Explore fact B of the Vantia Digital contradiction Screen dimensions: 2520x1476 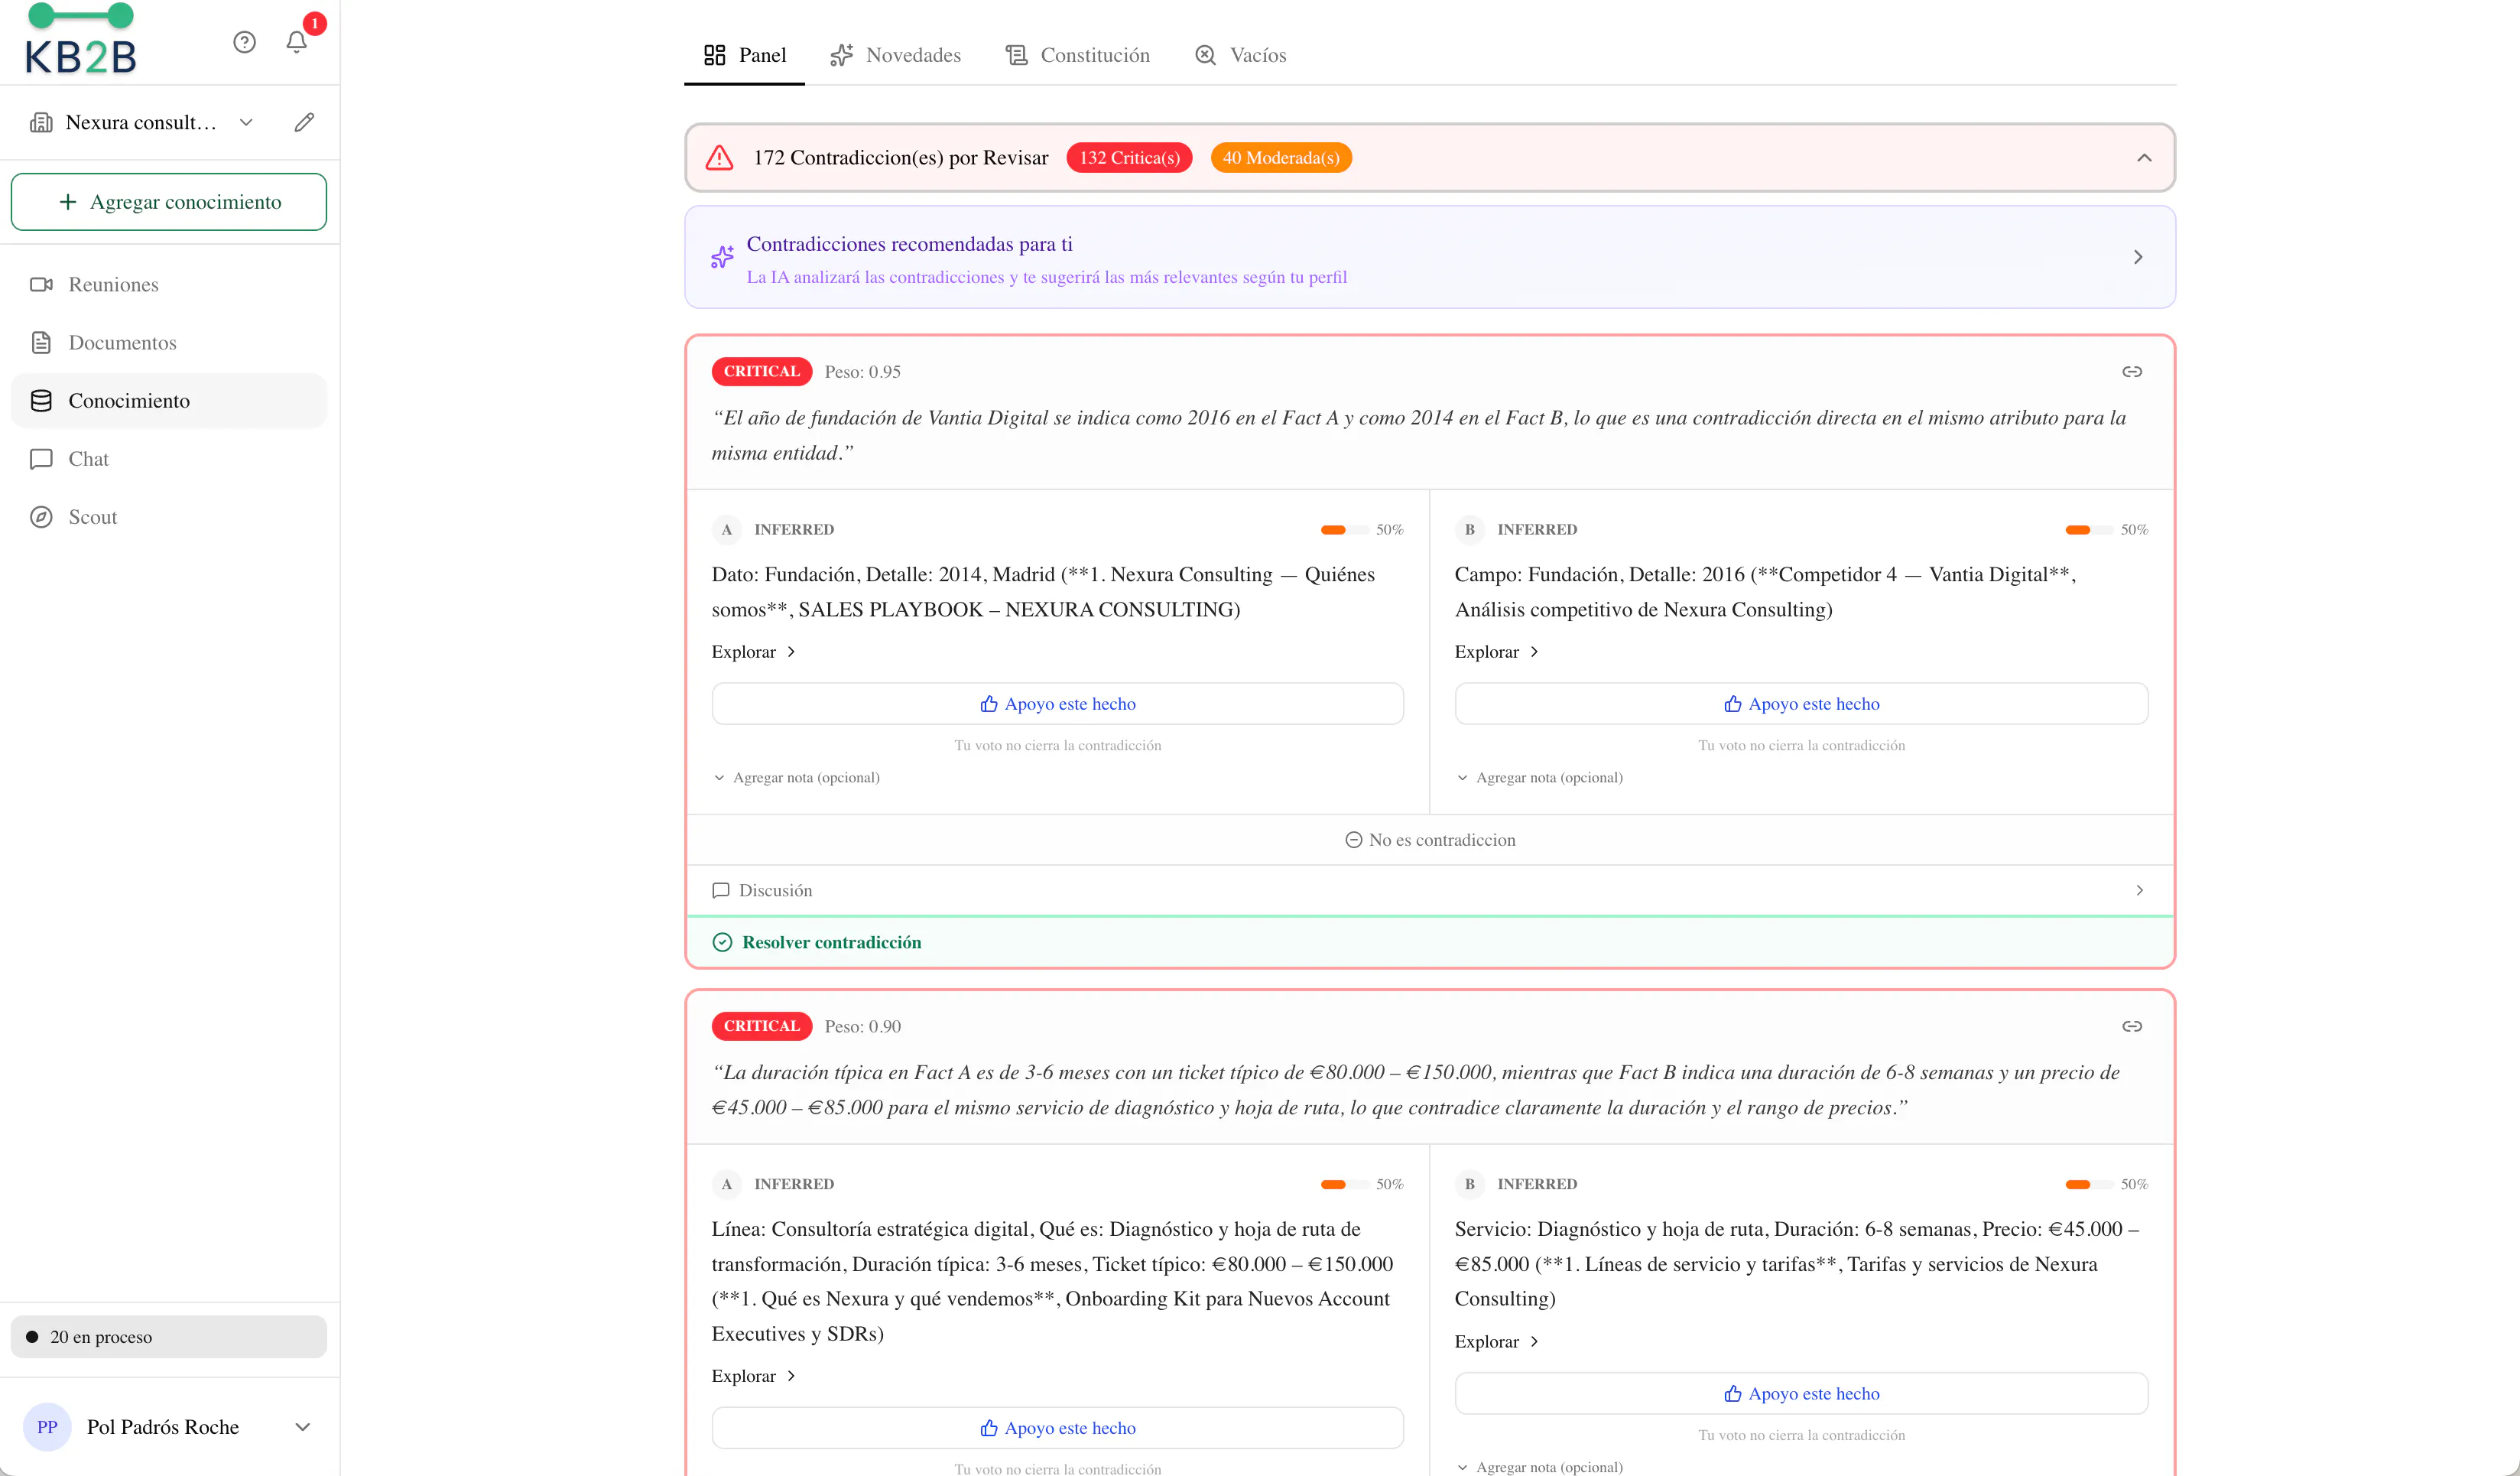coord(1497,652)
